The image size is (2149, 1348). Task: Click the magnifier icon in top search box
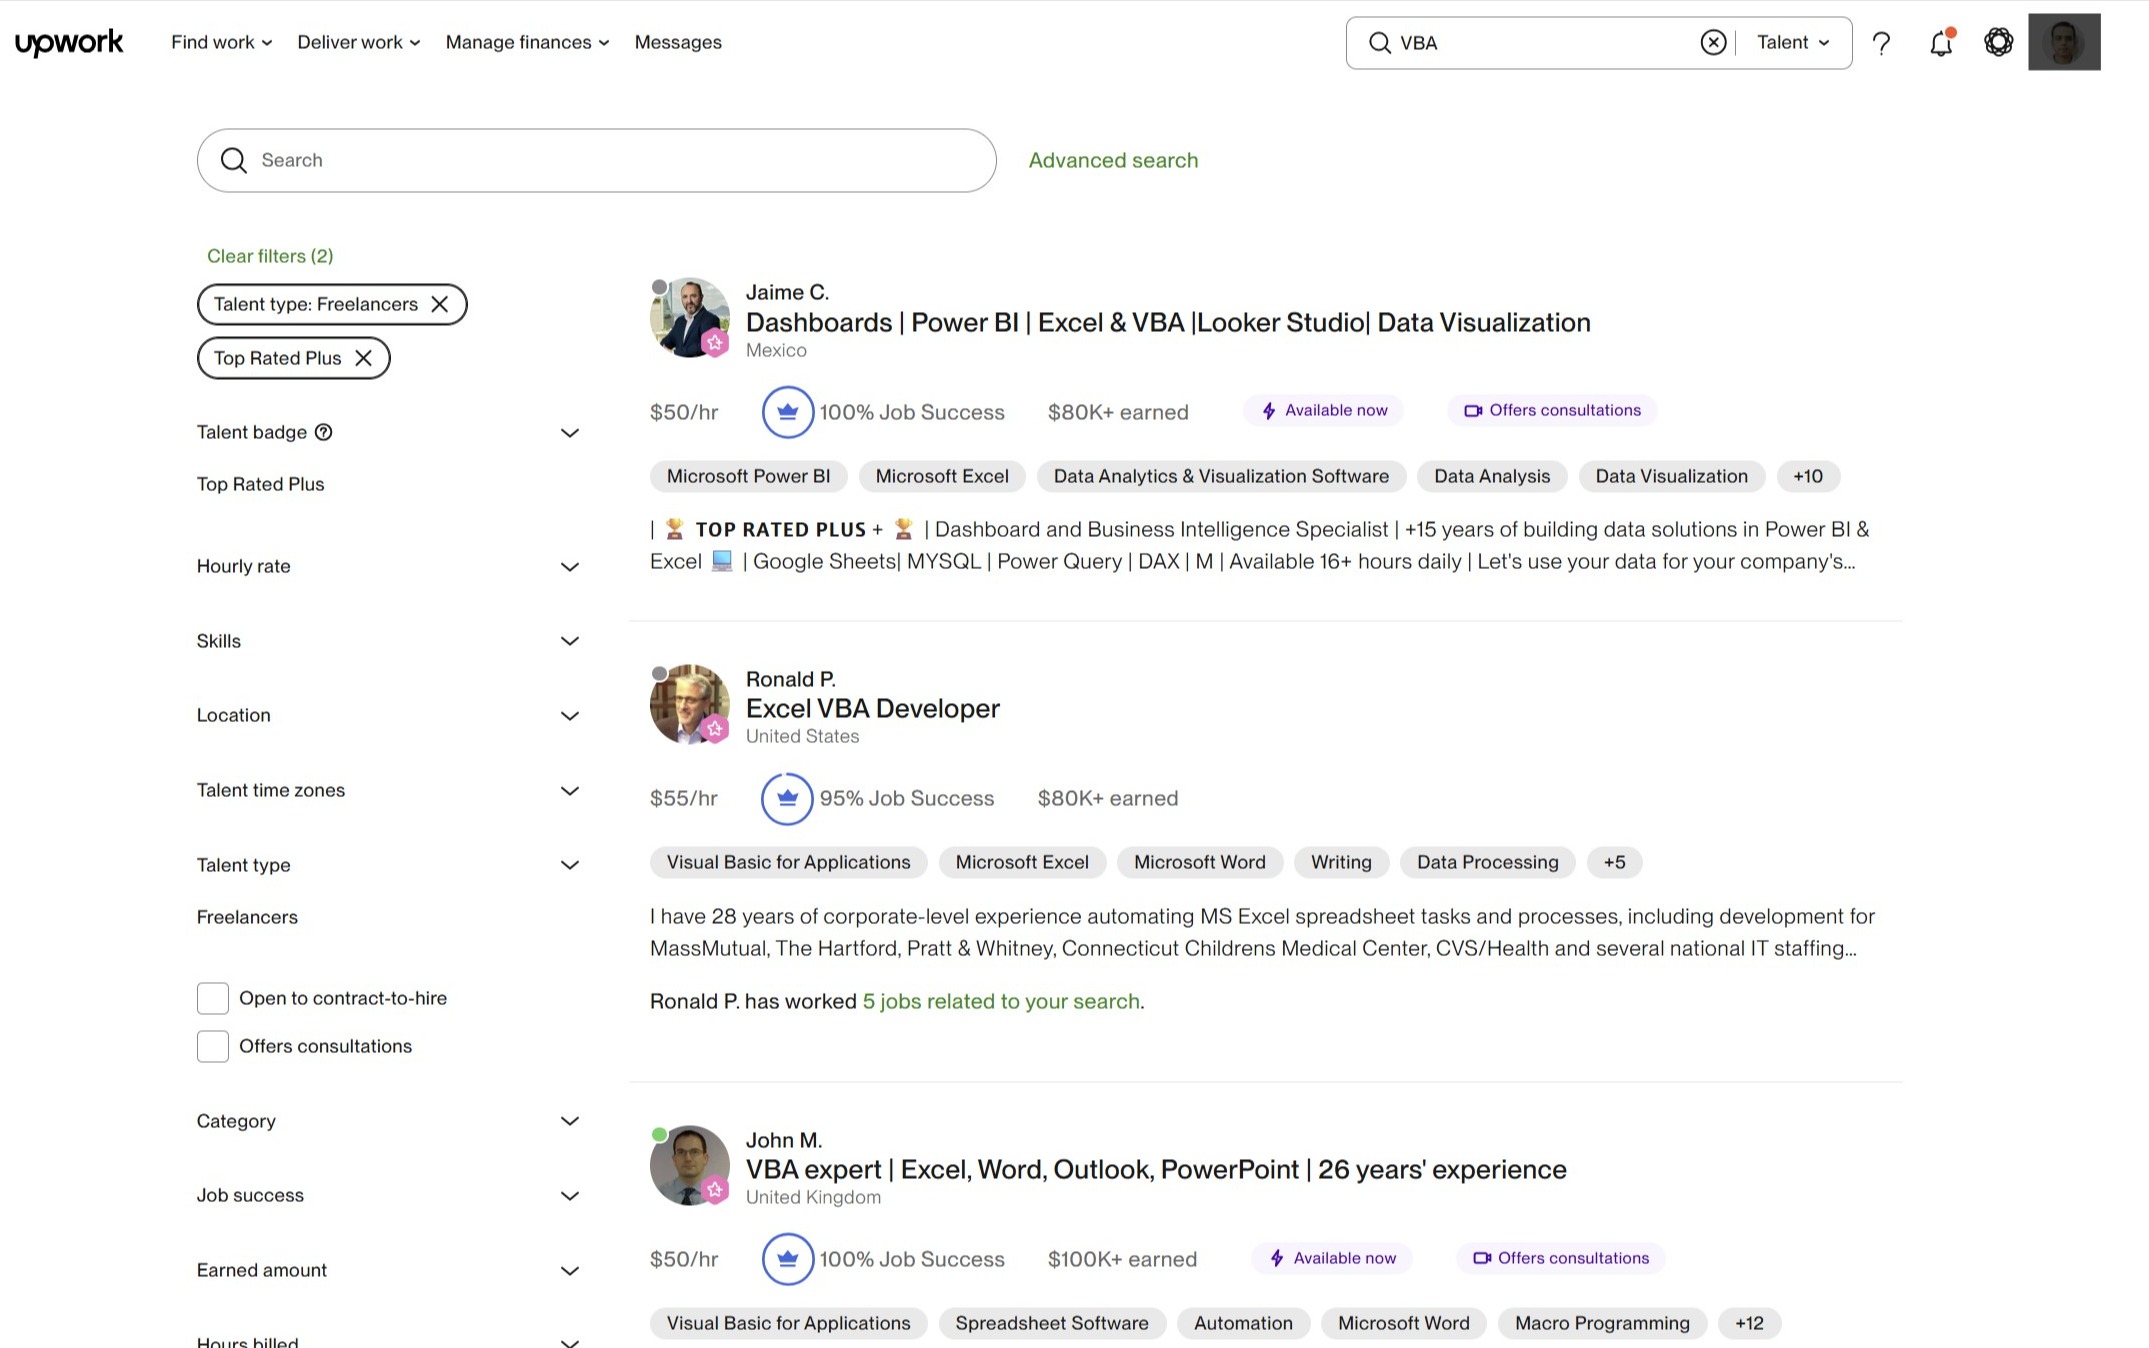(x=1379, y=43)
